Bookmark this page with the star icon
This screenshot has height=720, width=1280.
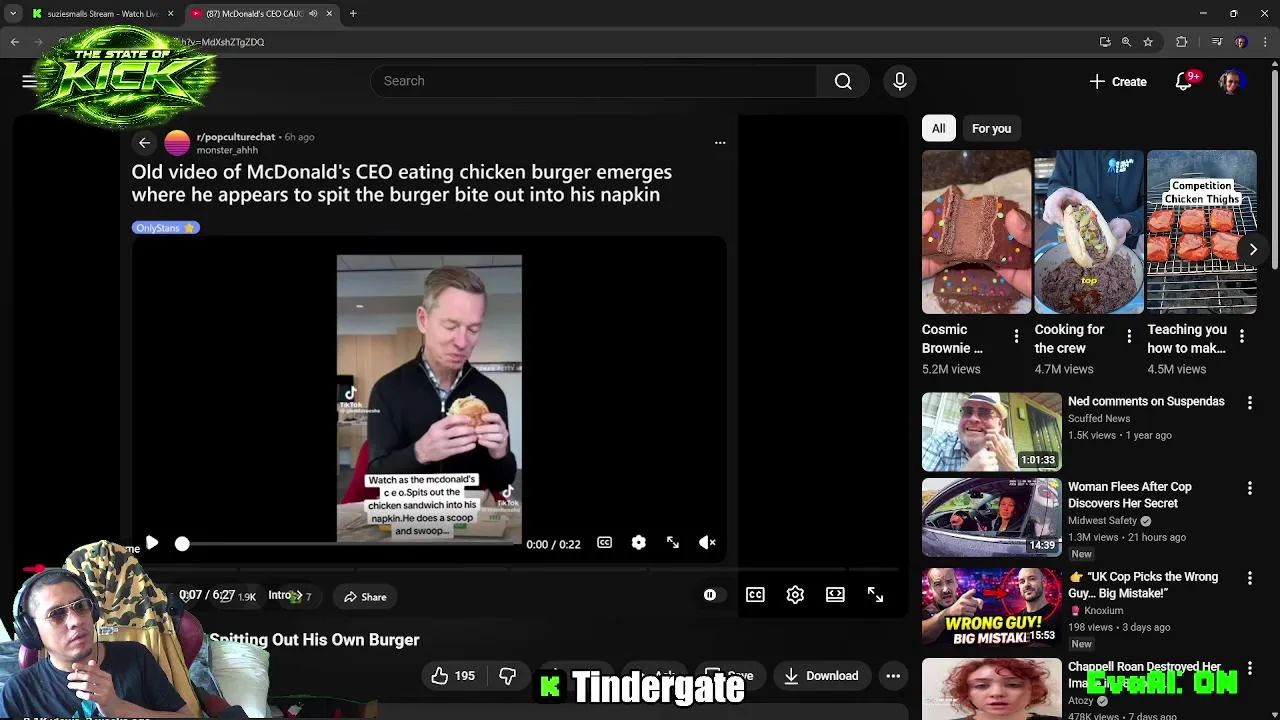click(1148, 42)
